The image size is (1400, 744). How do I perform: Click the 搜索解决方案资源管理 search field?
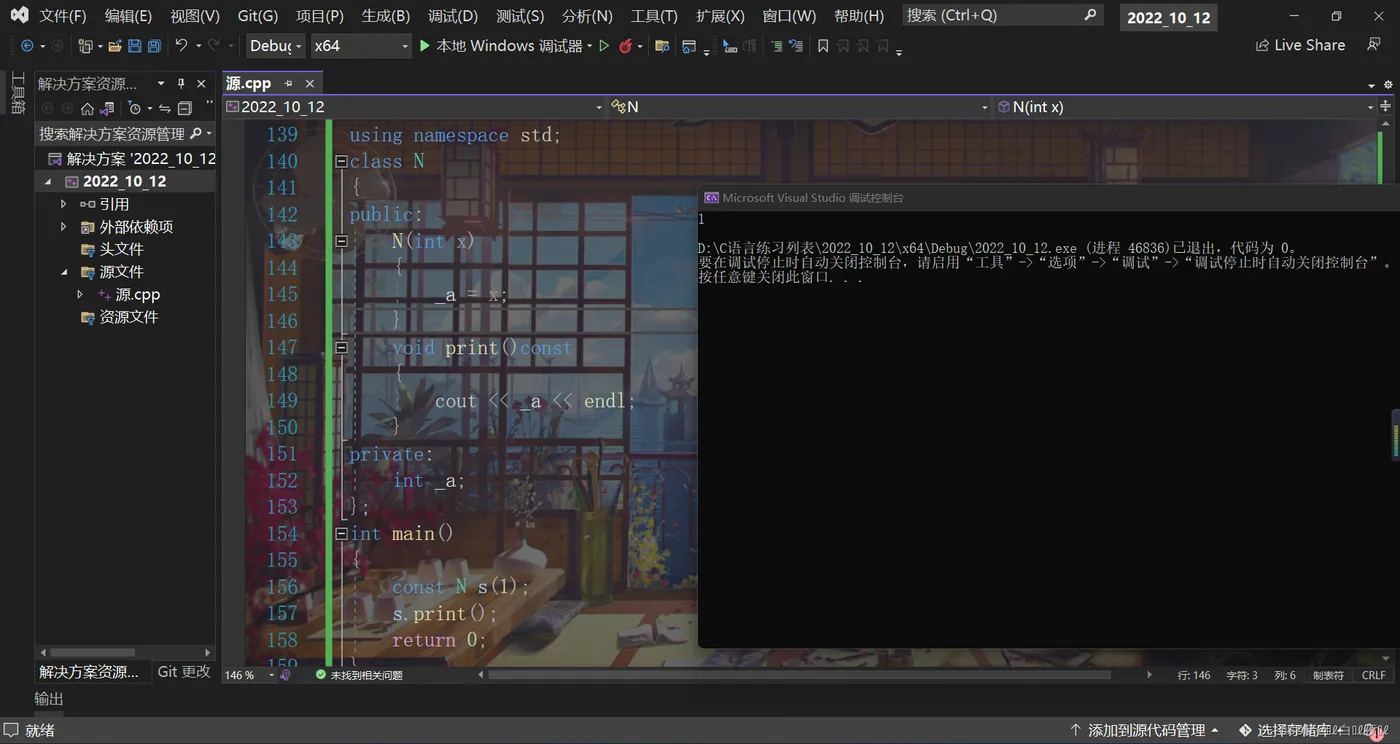pos(124,133)
